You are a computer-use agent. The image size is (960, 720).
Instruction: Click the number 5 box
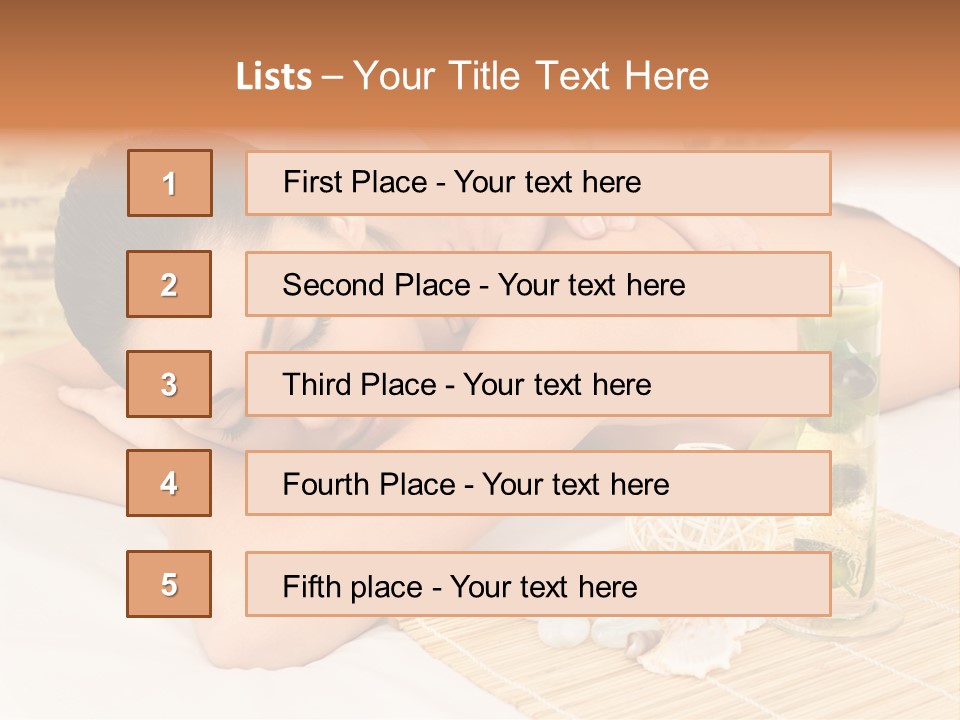pyautogui.click(x=170, y=584)
